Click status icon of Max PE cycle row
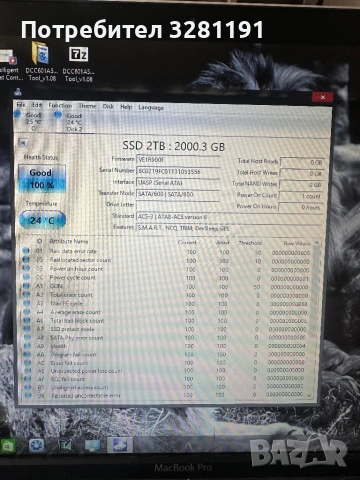Screen dimensions: 360x480 [x=27, y=303]
